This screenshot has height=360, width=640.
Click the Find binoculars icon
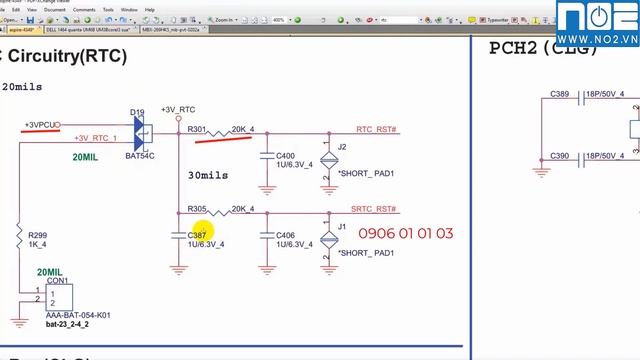358,20
